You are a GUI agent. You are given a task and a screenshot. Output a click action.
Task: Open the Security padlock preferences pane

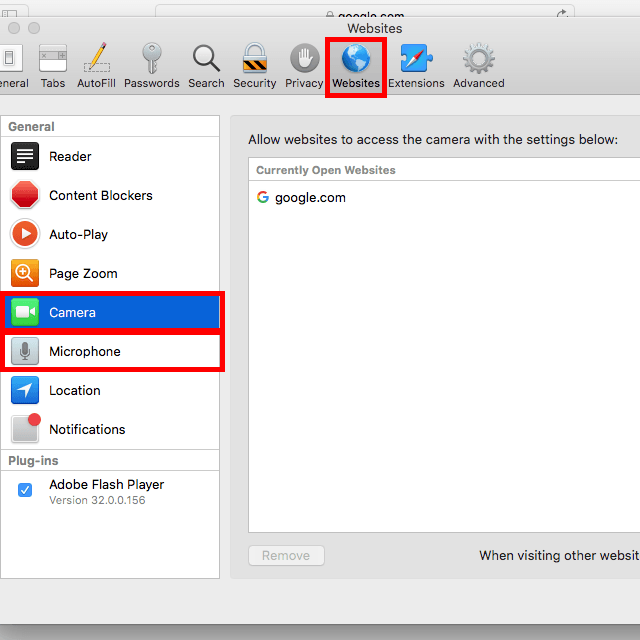tap(254, 66)
